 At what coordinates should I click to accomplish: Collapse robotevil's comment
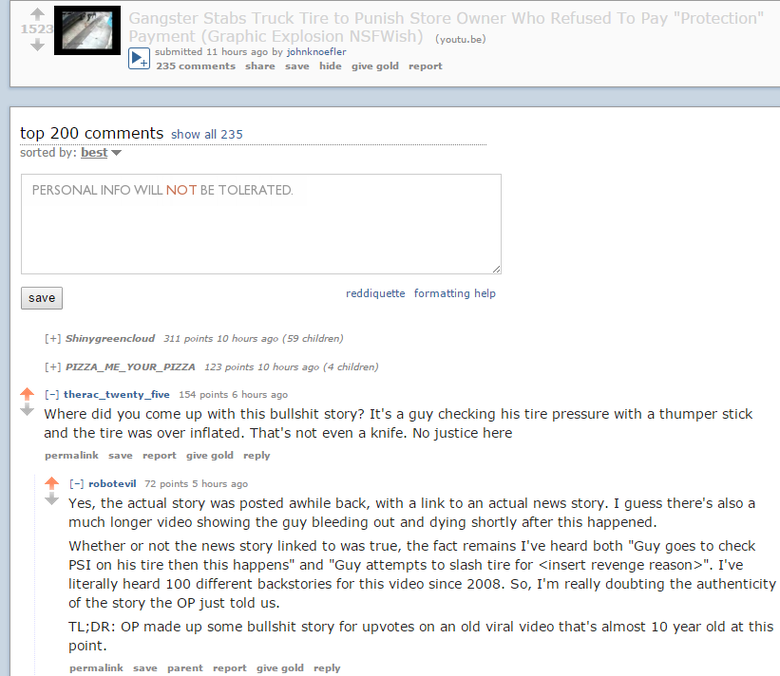(76, 483)
